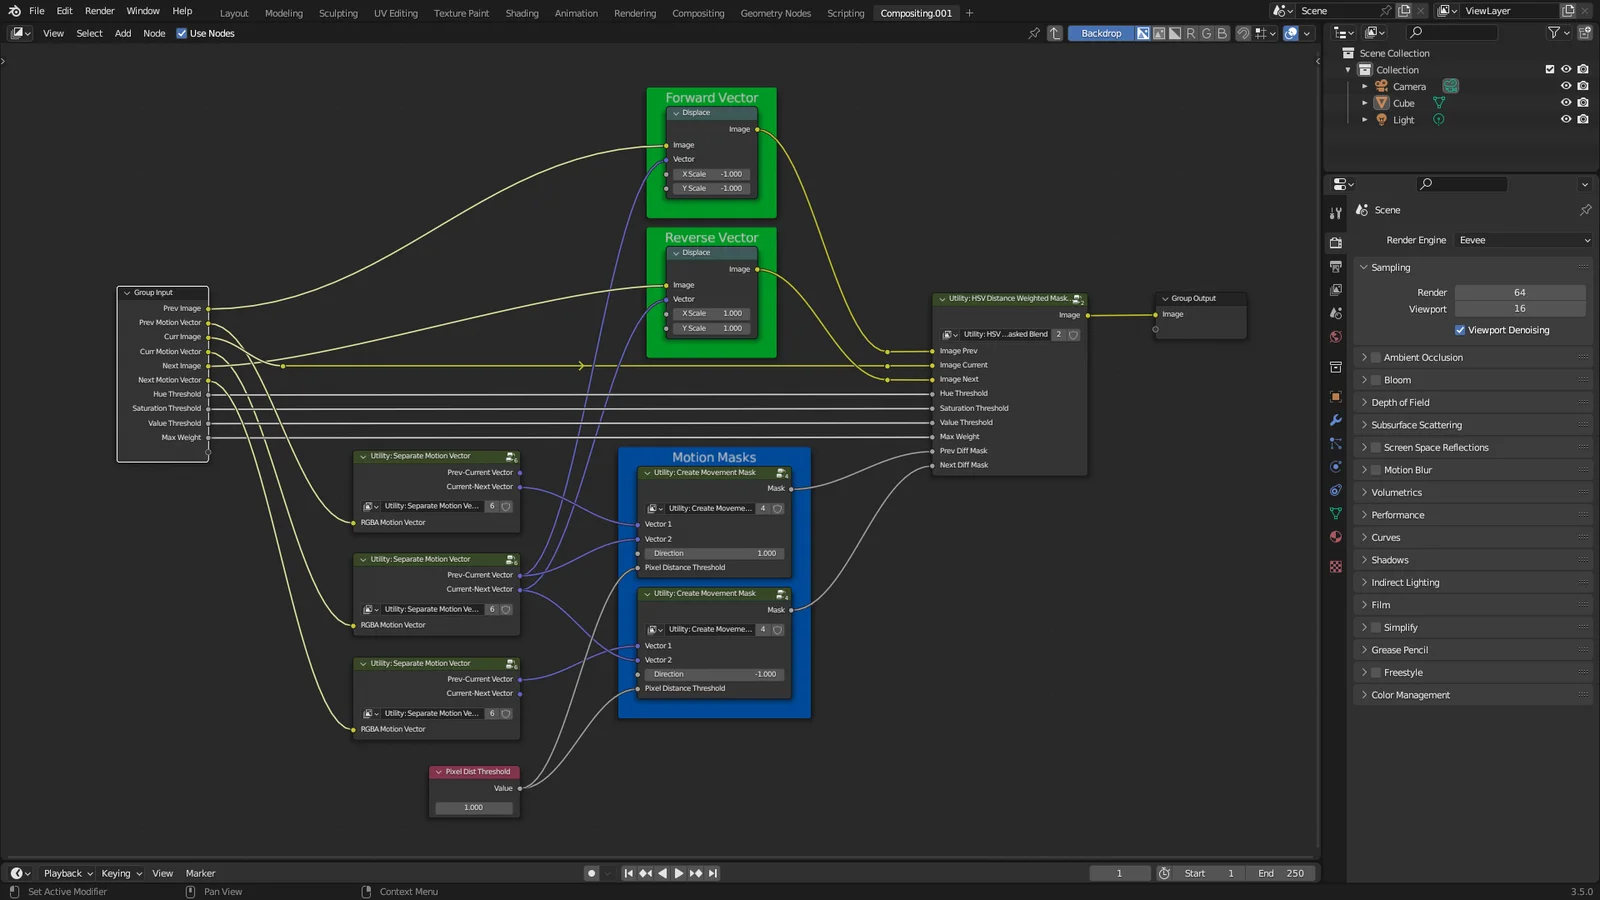Toggle the Backdrop button in the header

(x=1100, y=32)
